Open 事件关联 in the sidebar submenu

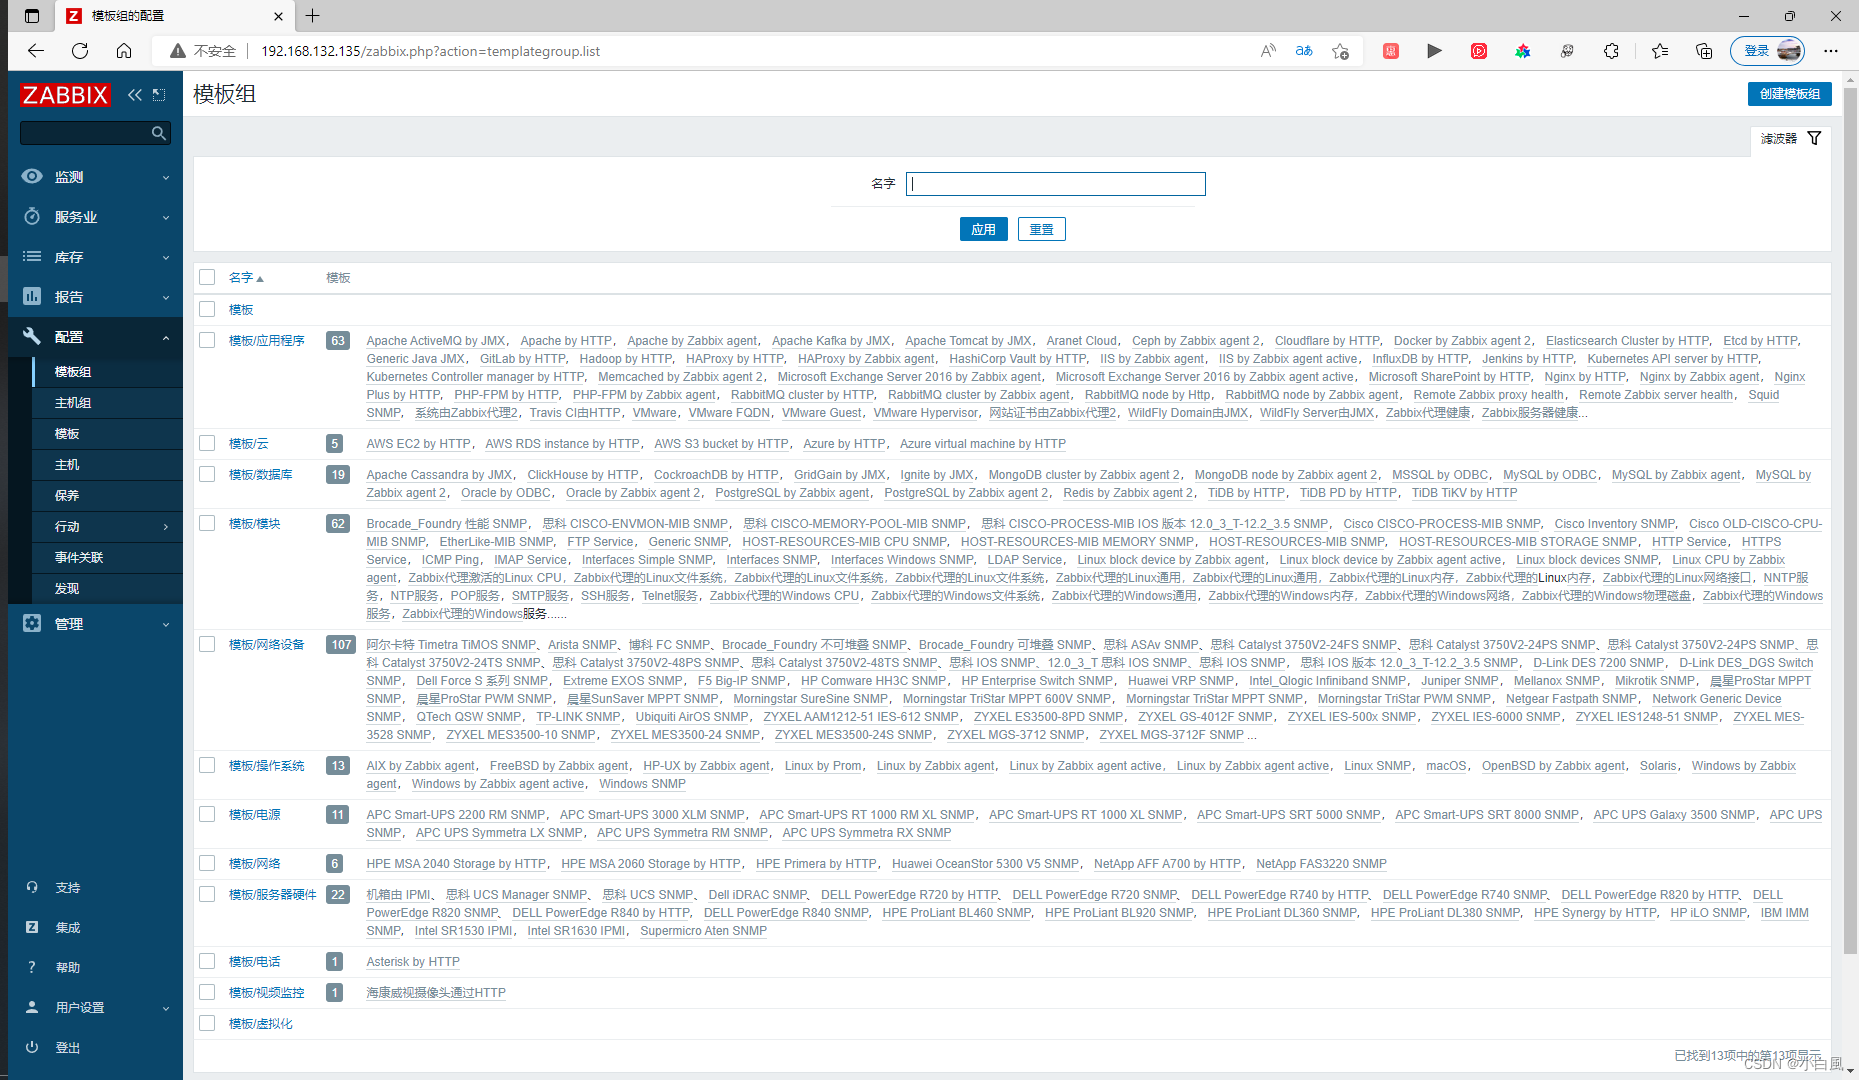(x=79, y=557)
